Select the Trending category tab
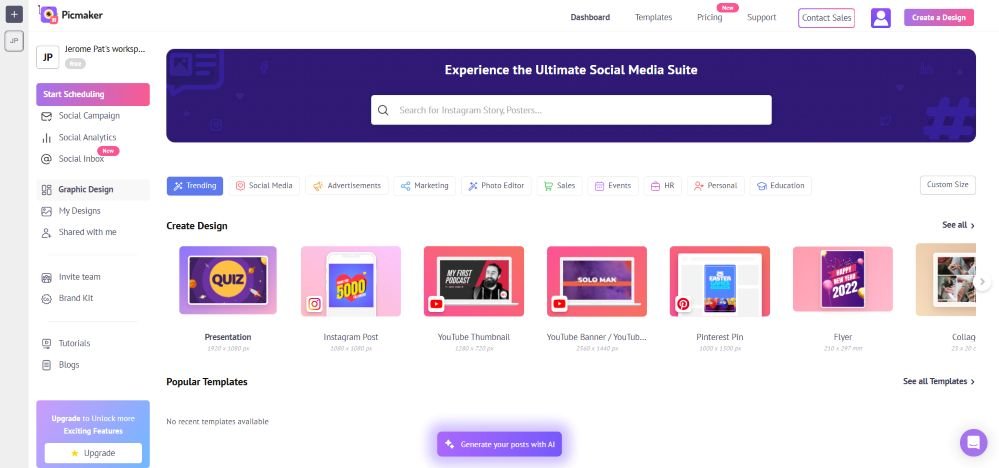Viewport: 999px width, 468px height. point(195,186)
